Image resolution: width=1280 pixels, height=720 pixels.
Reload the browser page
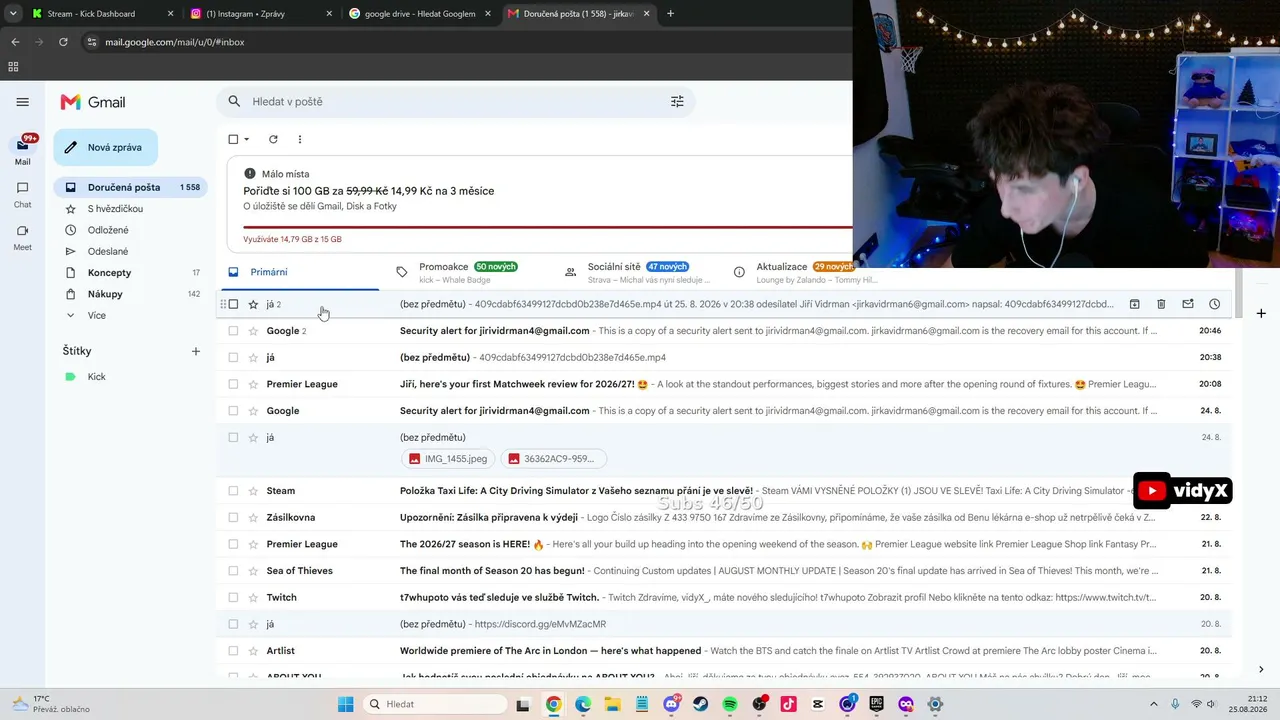pyautogui.click(x=63, y=42)
